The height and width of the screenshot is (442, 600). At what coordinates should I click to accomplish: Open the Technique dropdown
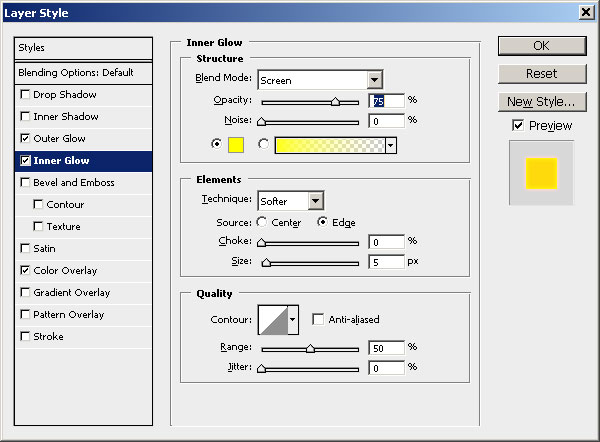[x=291, y=201]
